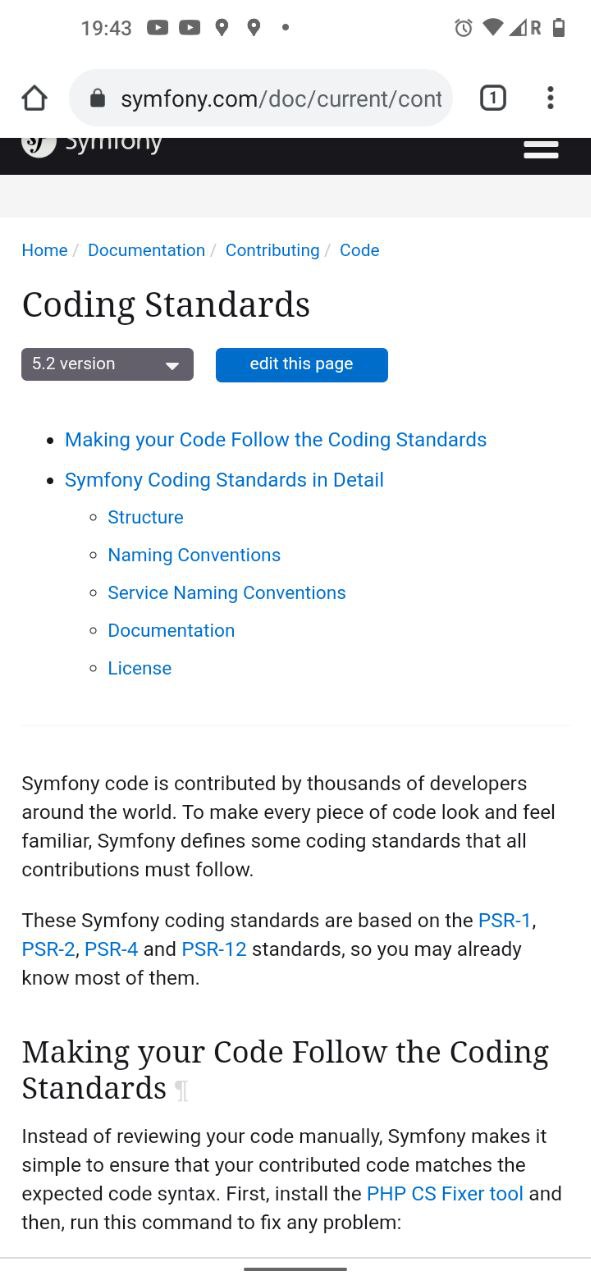Screen dimensions: 591x1280
Task: Click the arrow on the version selector
Action: [x=172, y=366]
